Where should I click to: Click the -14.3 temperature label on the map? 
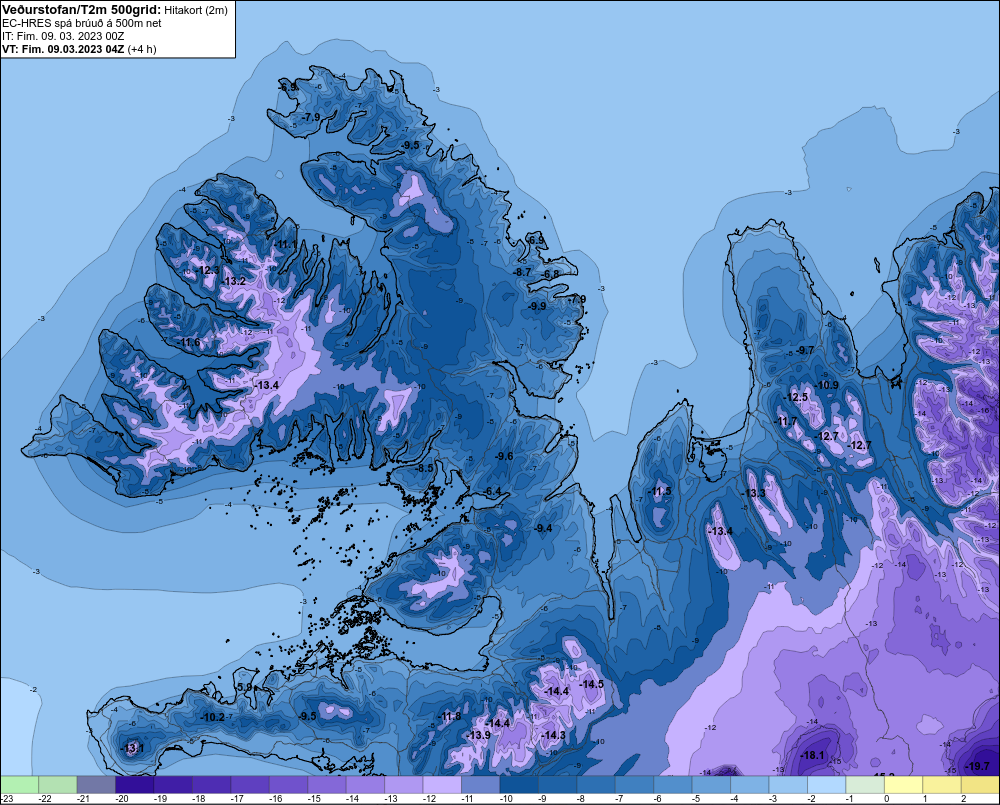point(553,735)
